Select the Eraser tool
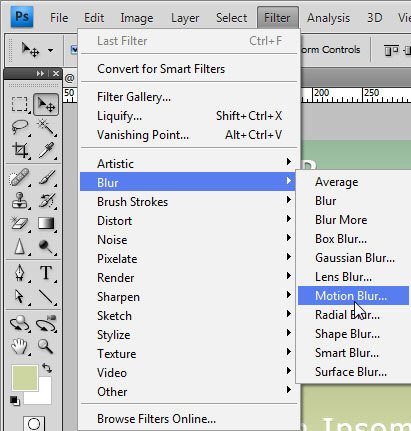The height and width of the screenshot is (431, 411). 19,223
